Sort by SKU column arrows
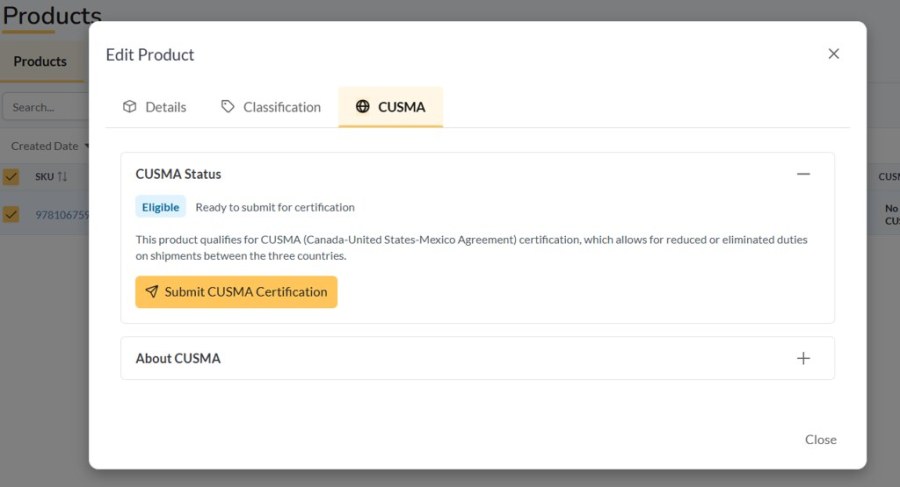The image size is (900, 487). (62, 176)
